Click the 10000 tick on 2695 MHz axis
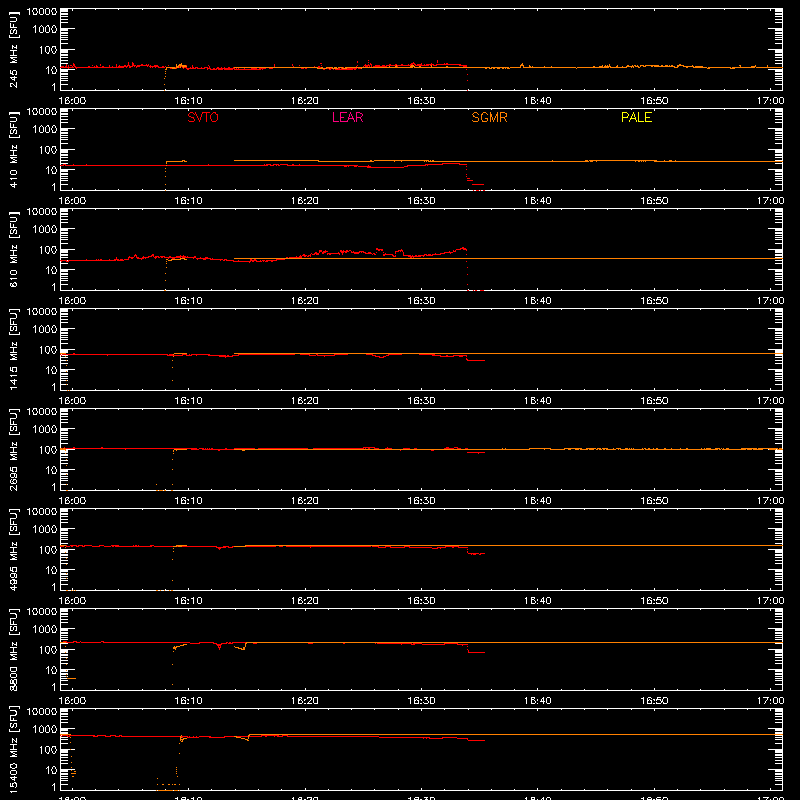This screenshot has height=800, width=800. (x=42, y=412)
